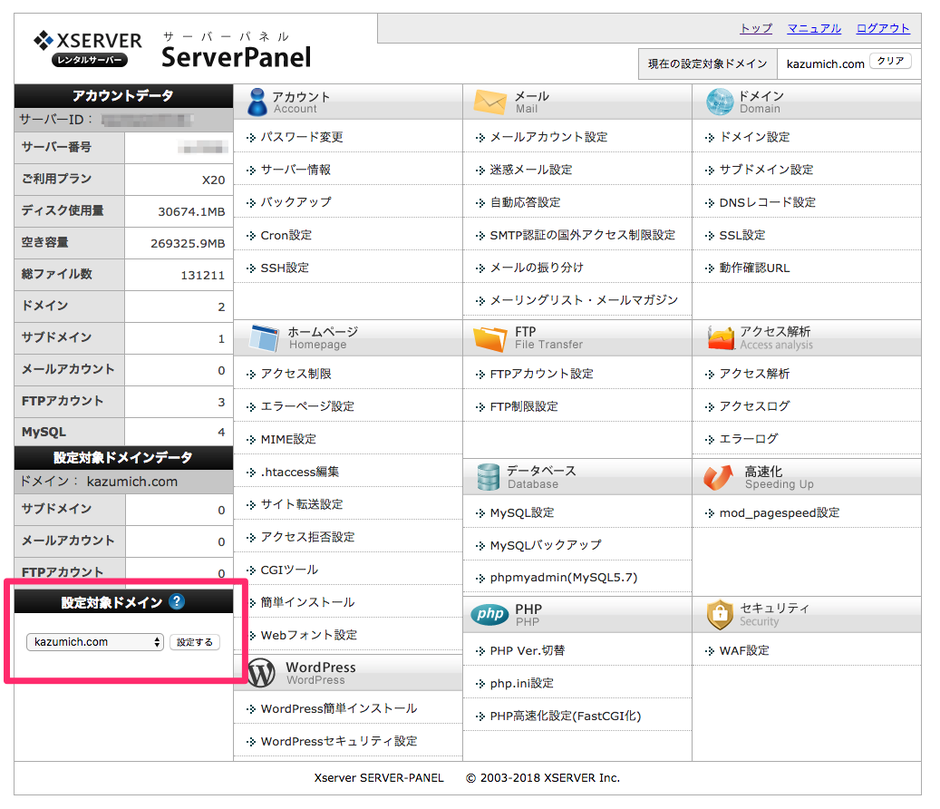This screenshot has width=940, height=809.
Task: Click the PHP logo icon
Action: tap(490, 614)
